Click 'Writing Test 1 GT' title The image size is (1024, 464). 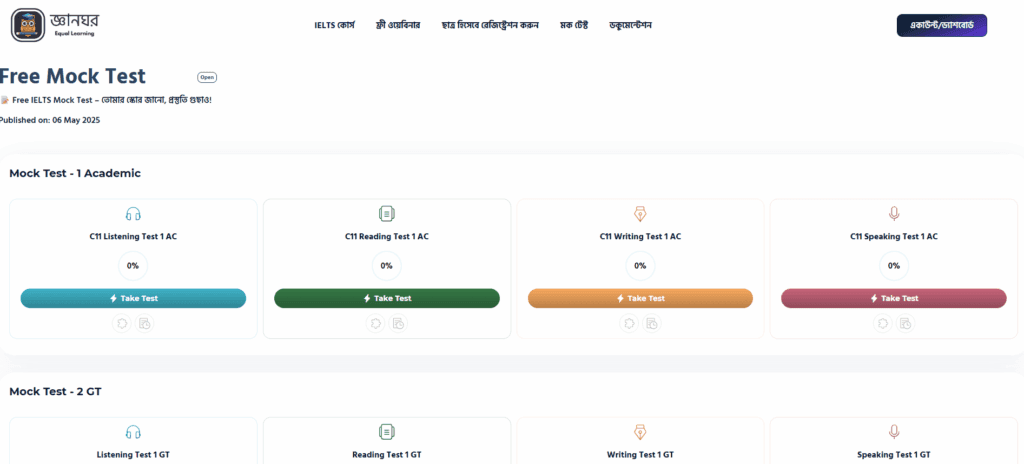click(x=640, y=455)
